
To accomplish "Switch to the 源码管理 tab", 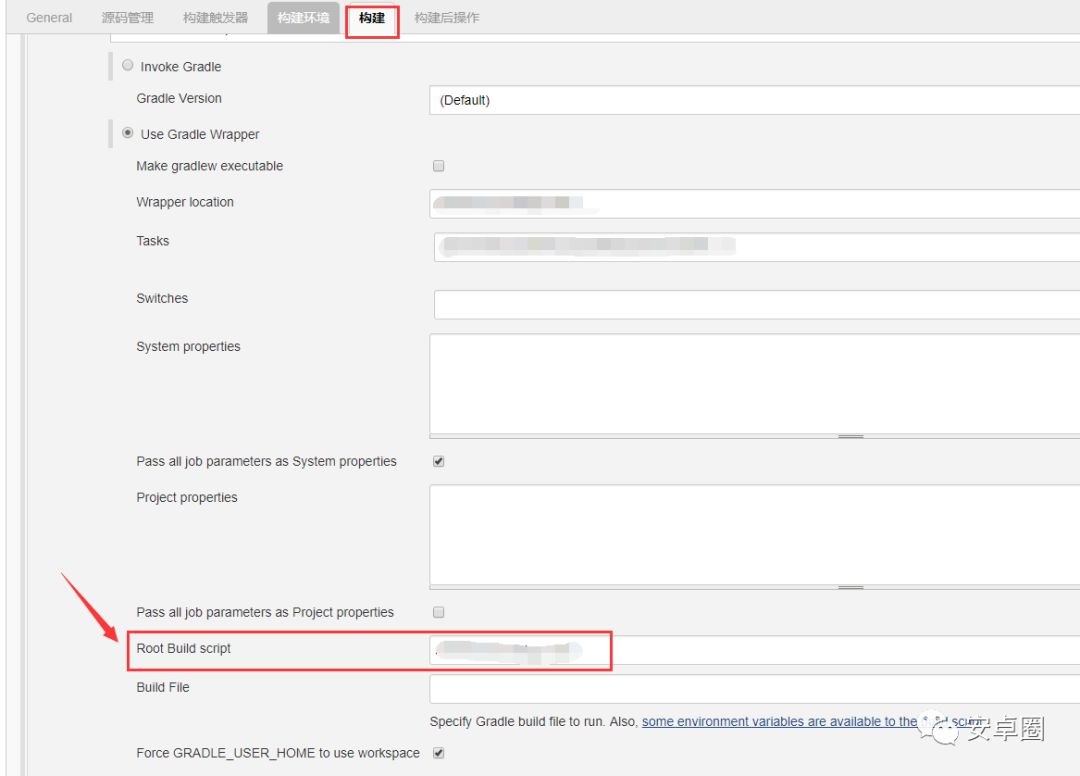I will pyautogui.click(x=127, y=18).
